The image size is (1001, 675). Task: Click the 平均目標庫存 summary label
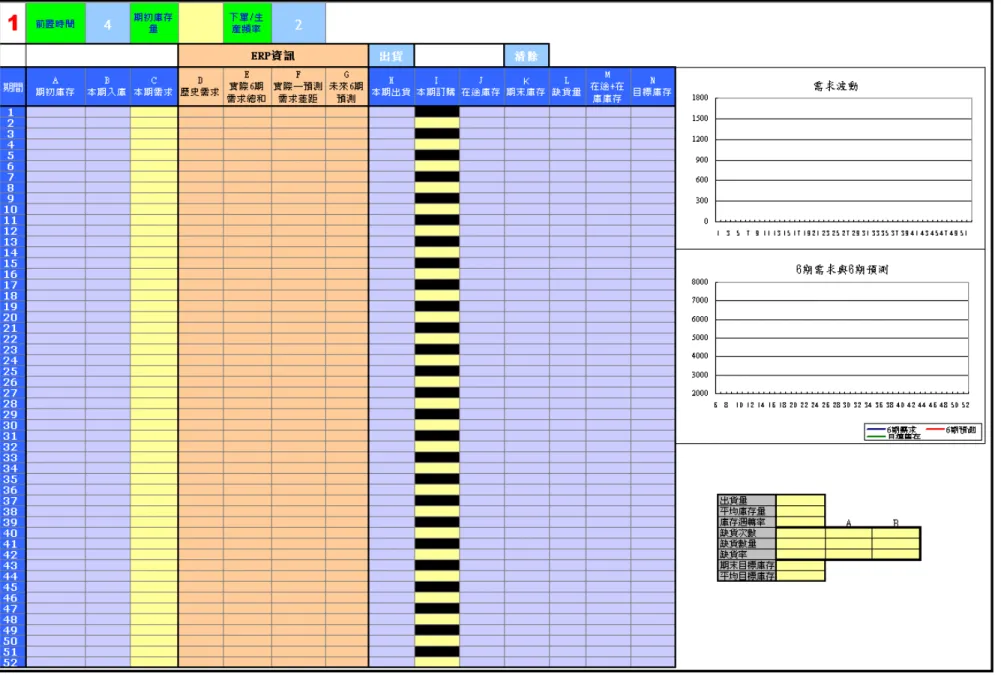746,576
